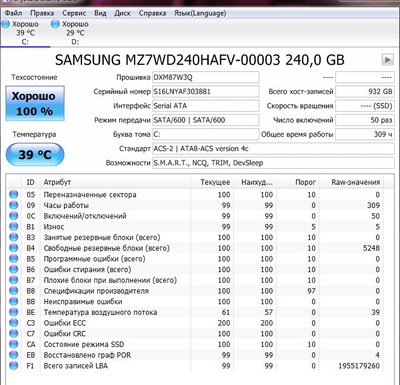Select the Состояние режима SSD attribute text
Viewport: 400px width, 385px height.
pos(84,344)
